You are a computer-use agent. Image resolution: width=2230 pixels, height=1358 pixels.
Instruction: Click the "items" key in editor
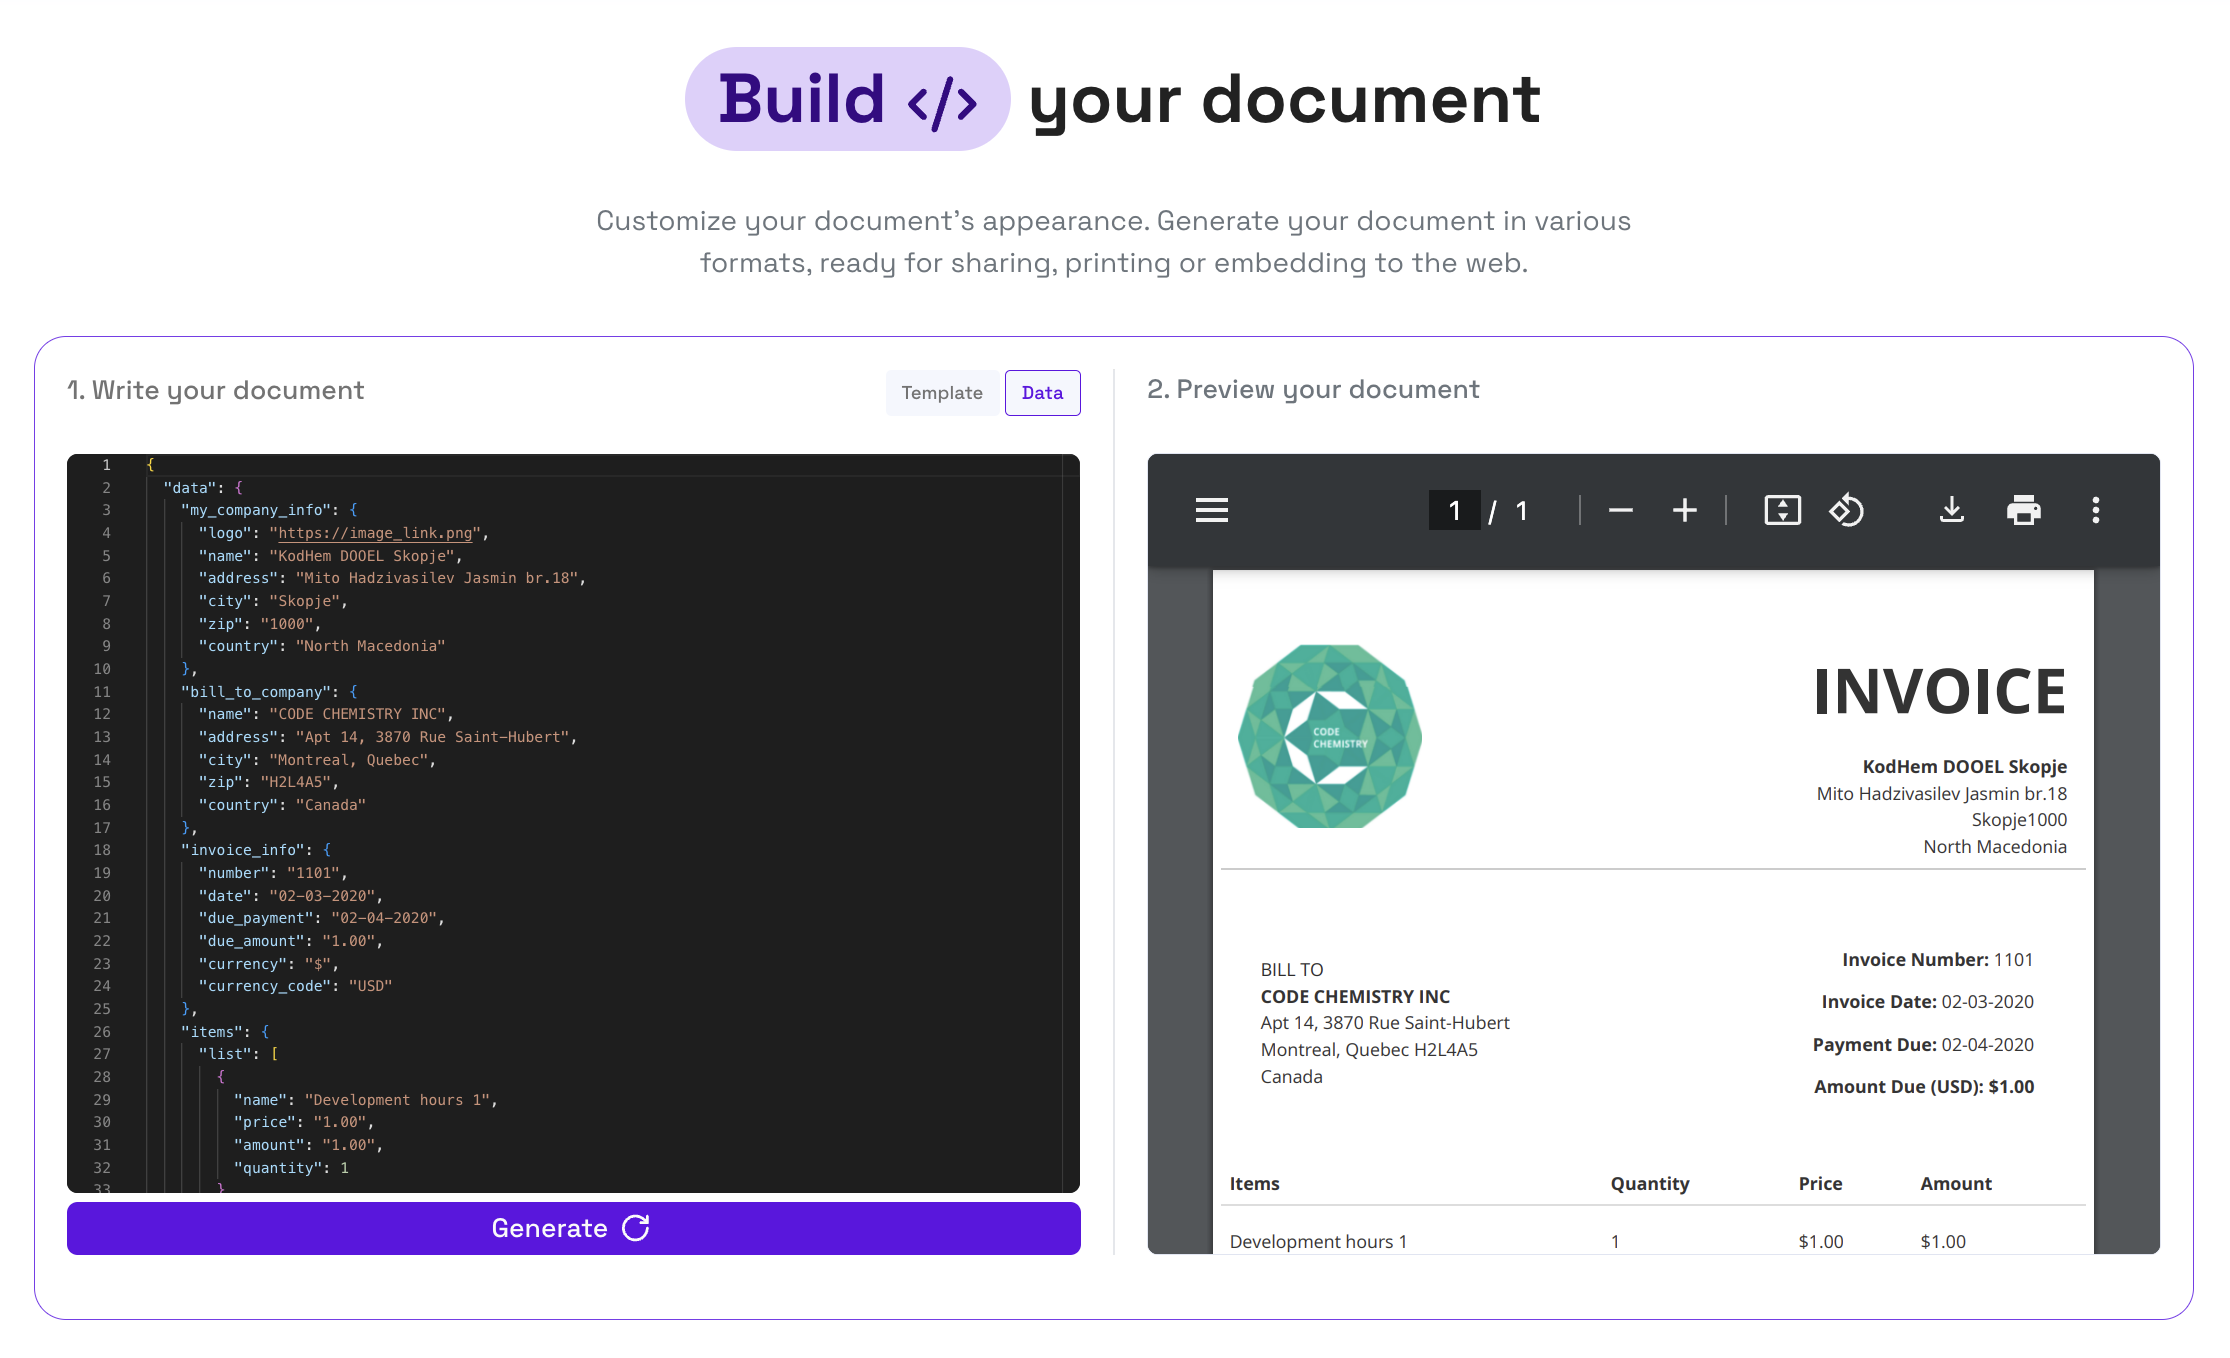tap(212, 1032)
